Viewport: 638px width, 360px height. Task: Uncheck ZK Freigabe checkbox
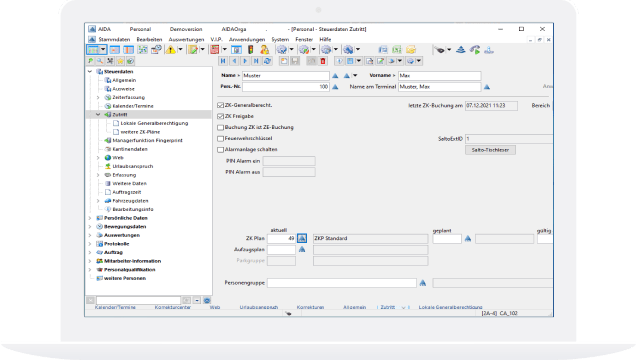pos(221,116)
